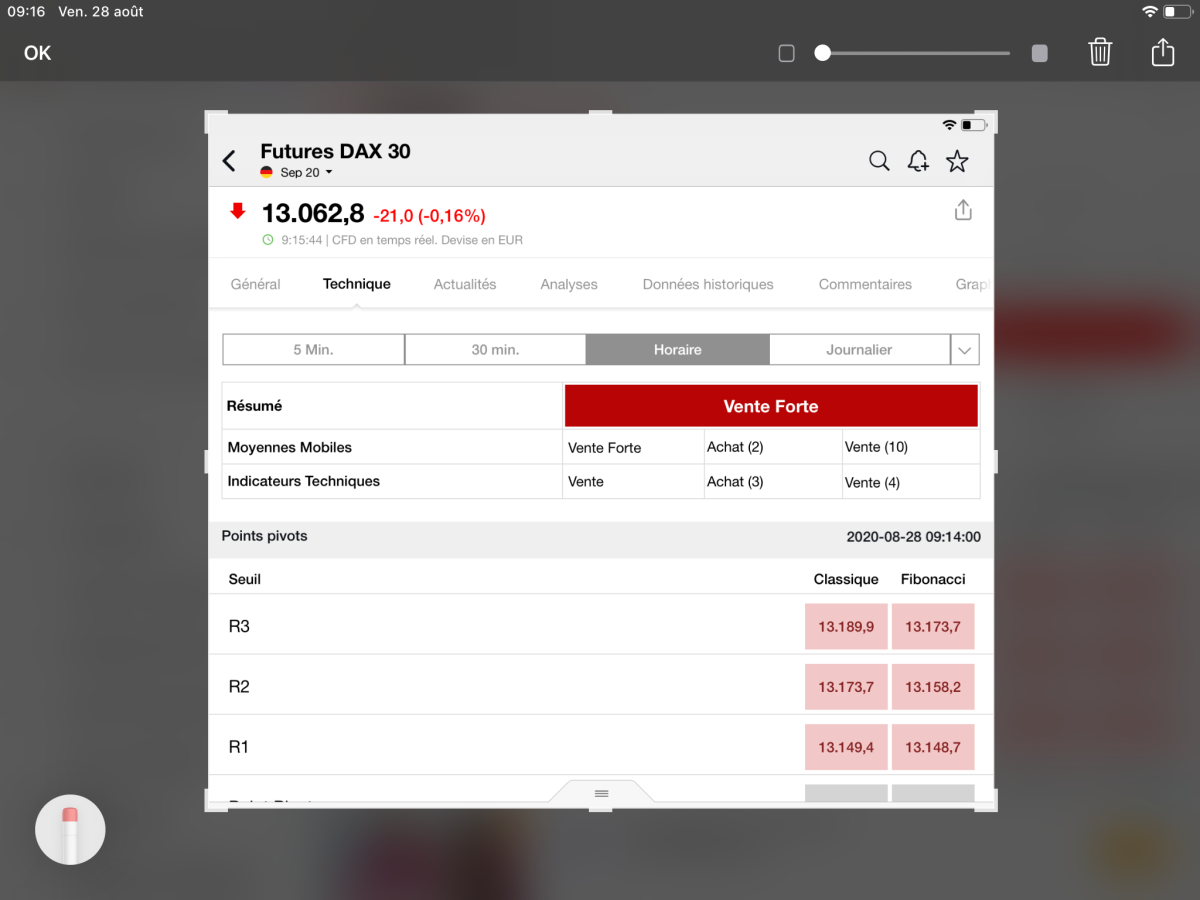Viewport: 1200px width, 900px height.
Task: Open the pencil markup tool button
Action: (x=70, y=830)
